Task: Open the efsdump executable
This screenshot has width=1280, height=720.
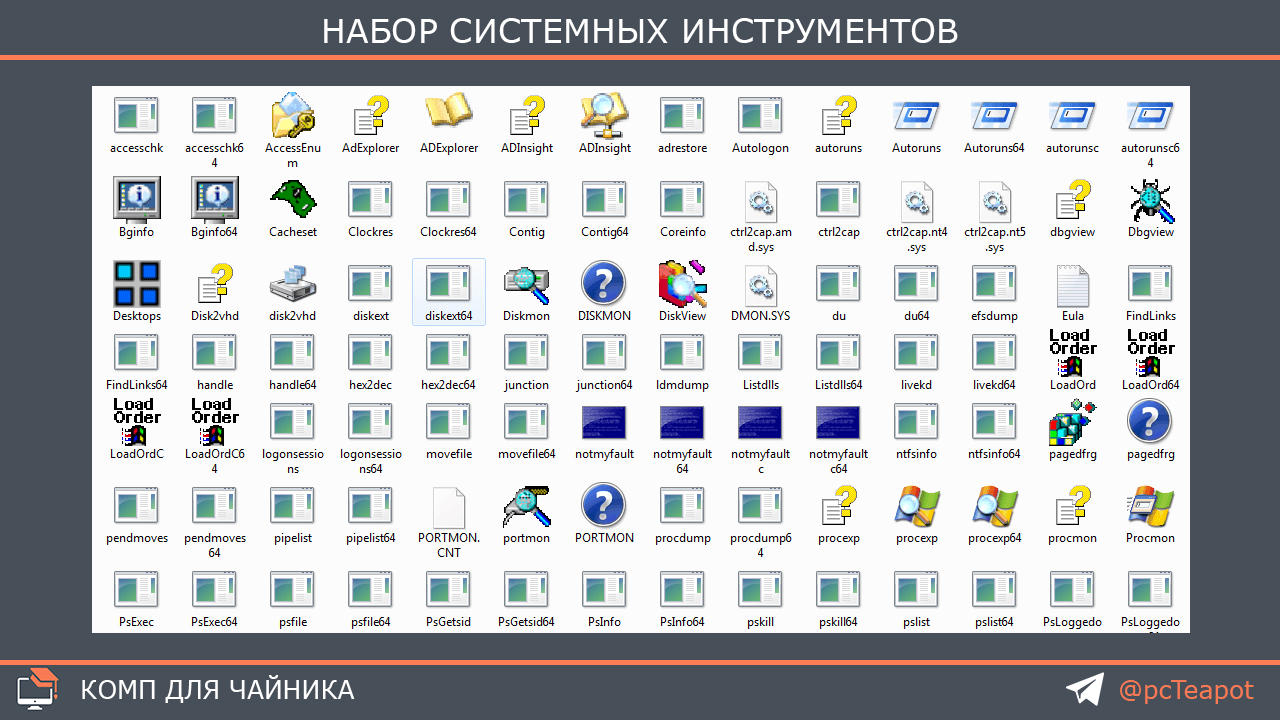Action: tap(994, 284)
